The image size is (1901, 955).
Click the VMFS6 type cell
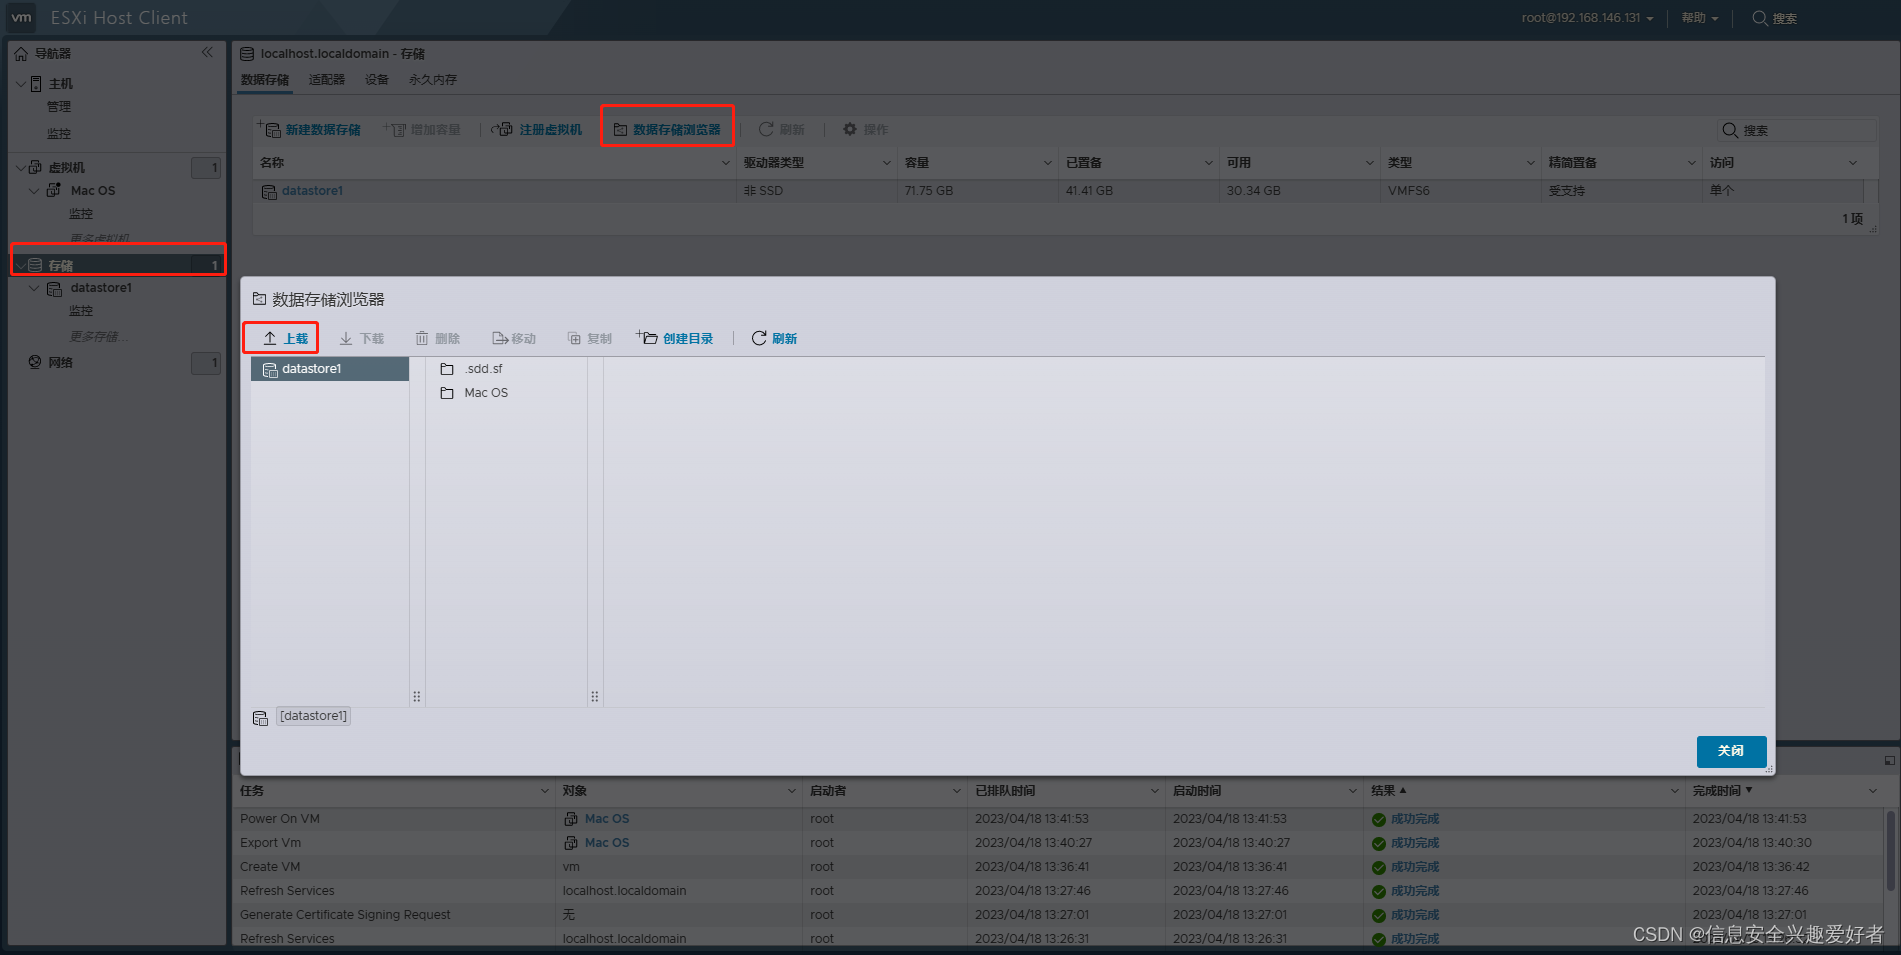(x=1408, y=191)
